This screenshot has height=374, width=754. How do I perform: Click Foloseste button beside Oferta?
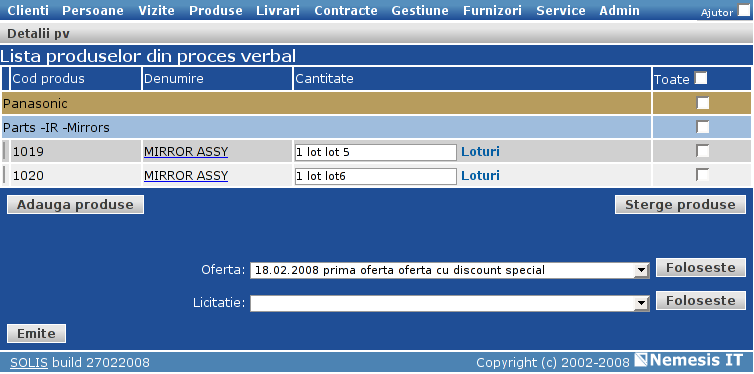tap(701, 268)
